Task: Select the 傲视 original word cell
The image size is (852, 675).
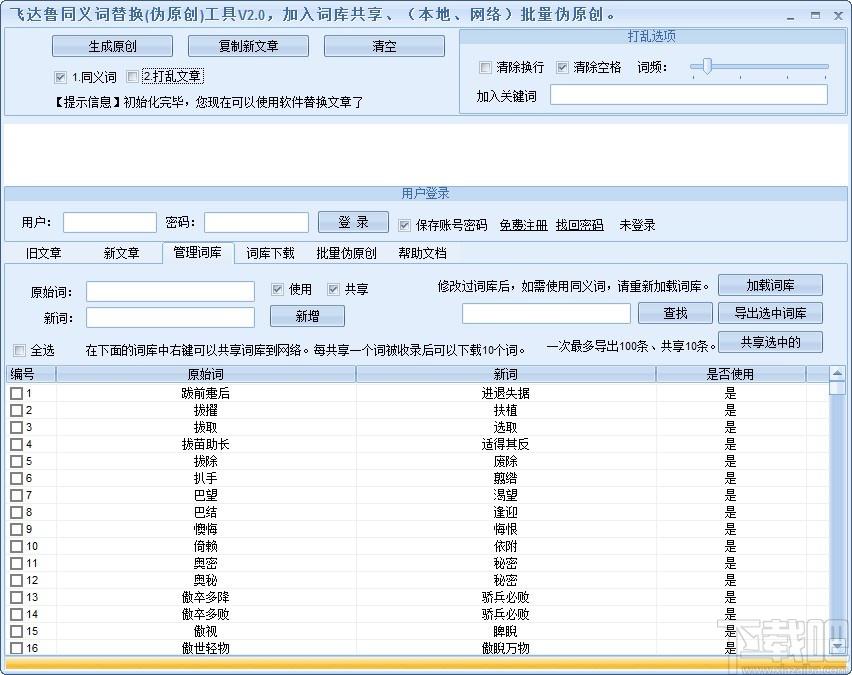Action: (205, 632)
